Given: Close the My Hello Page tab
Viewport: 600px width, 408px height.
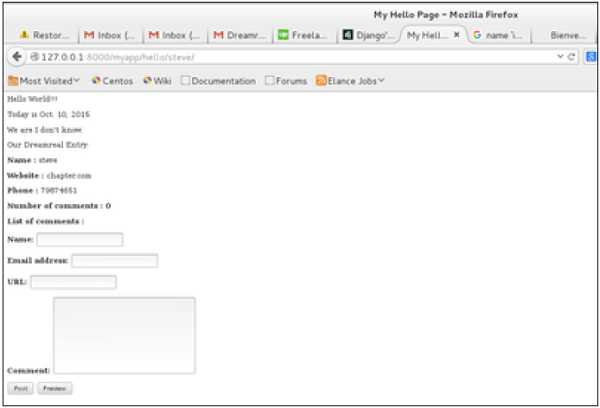Looking at the screenshot, I should click(457, 35).
